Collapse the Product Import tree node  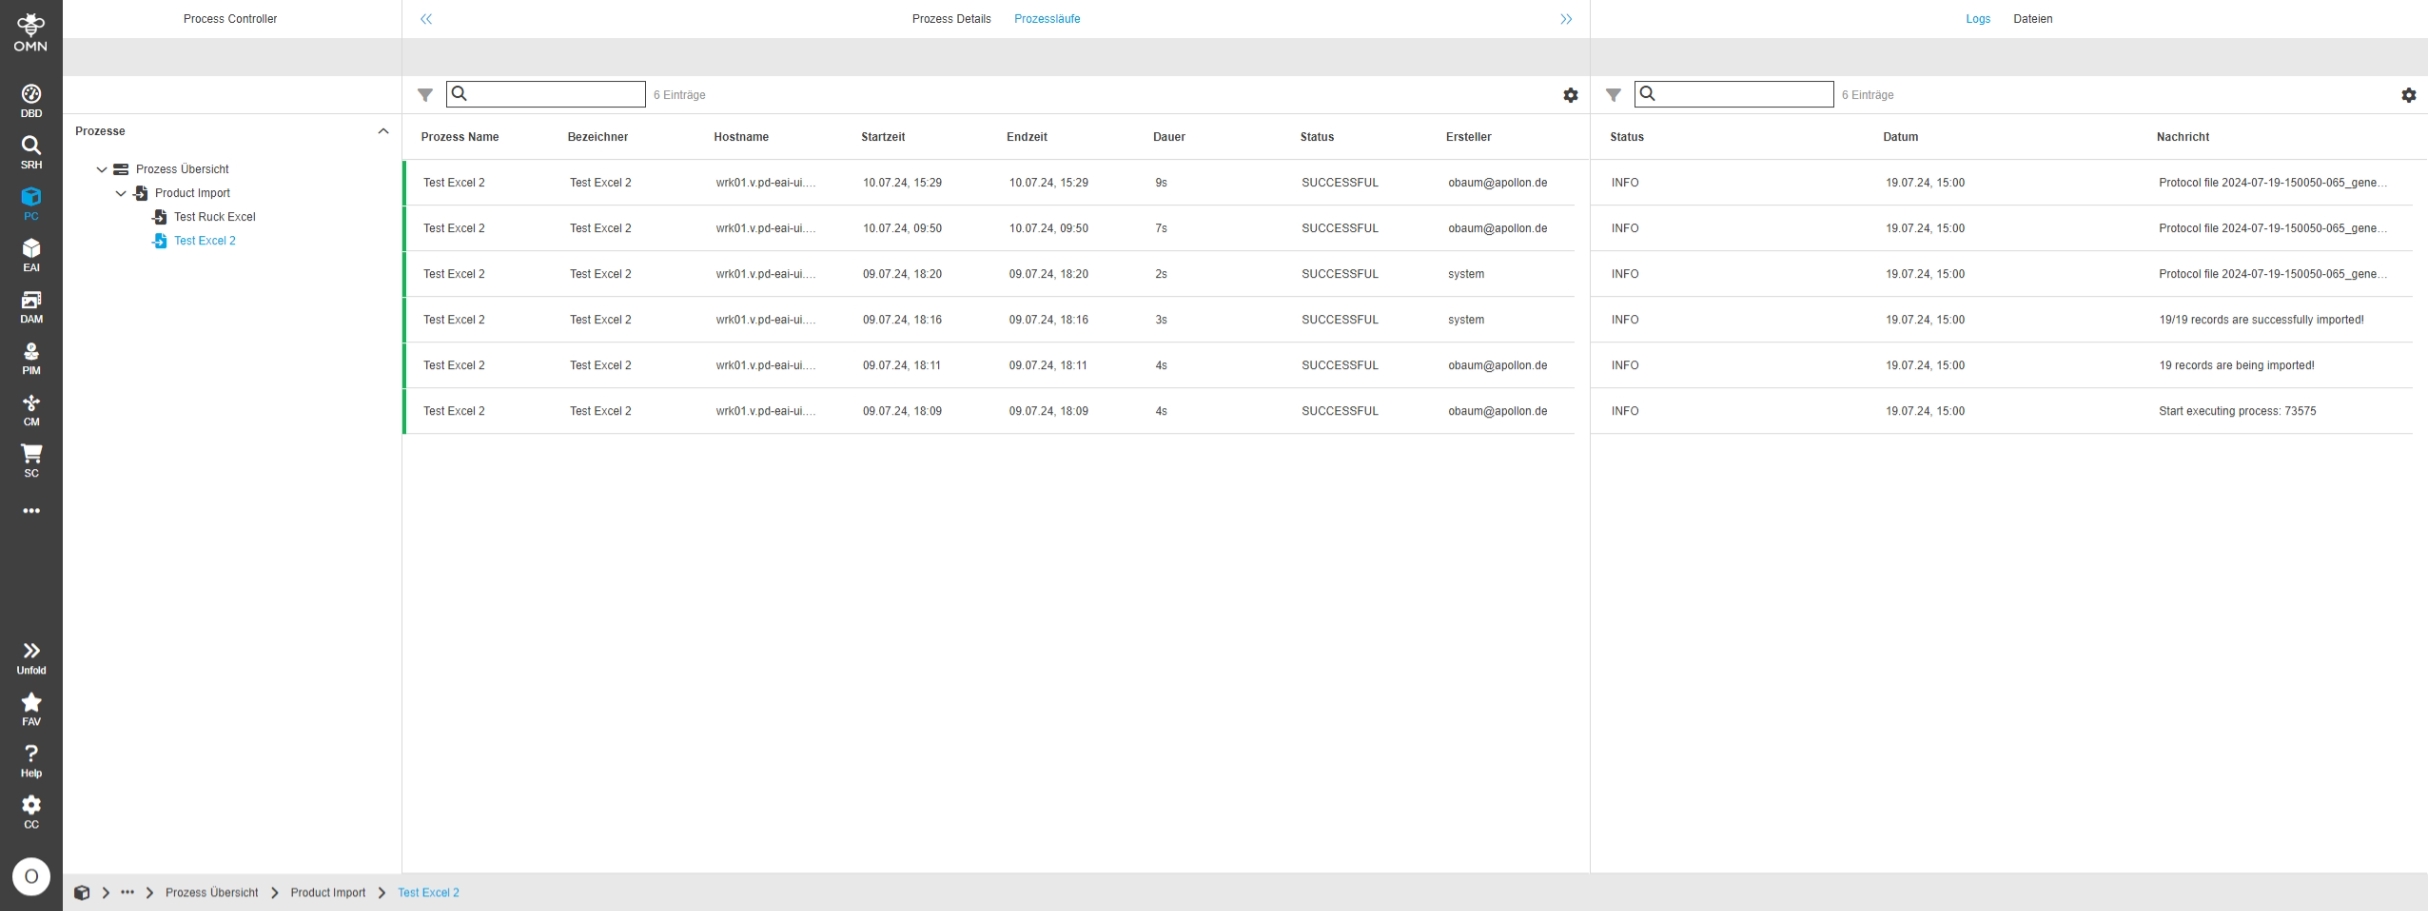[121, 194]
